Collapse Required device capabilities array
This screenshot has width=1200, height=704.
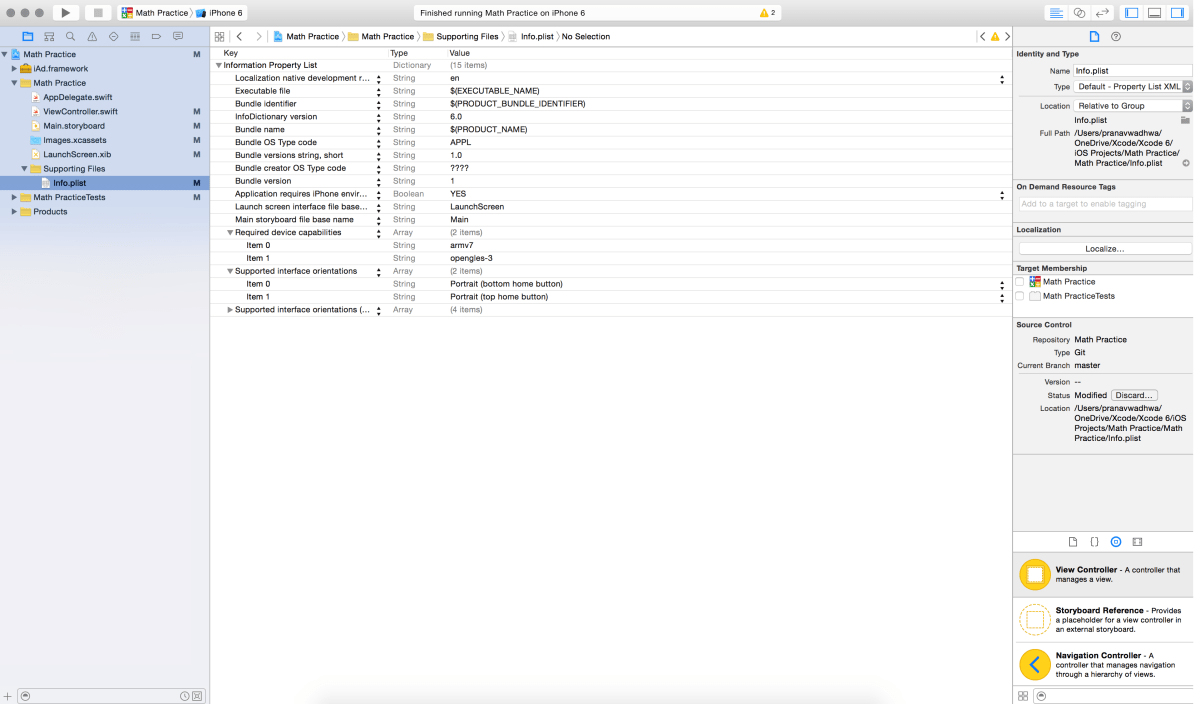pos(230,232)
